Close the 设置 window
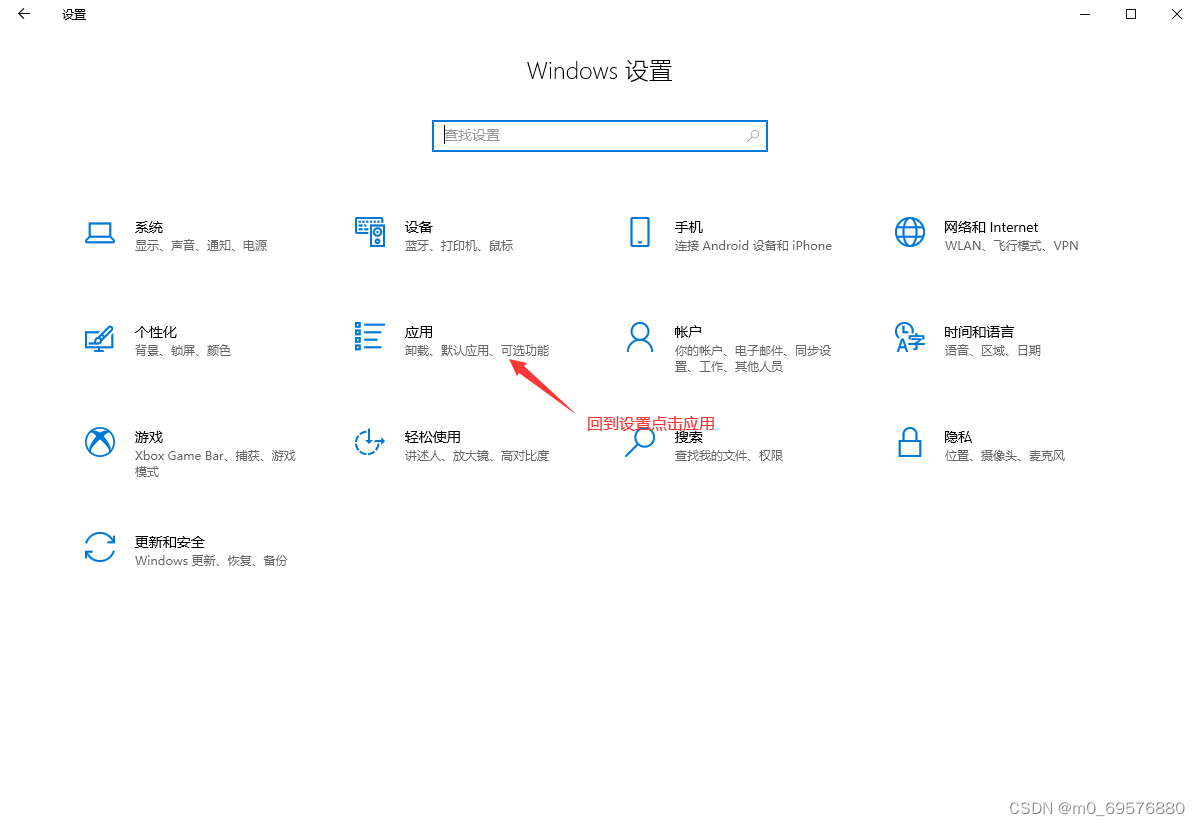This screenshot has width=1200, height=826. click(x=1177, y=14)
